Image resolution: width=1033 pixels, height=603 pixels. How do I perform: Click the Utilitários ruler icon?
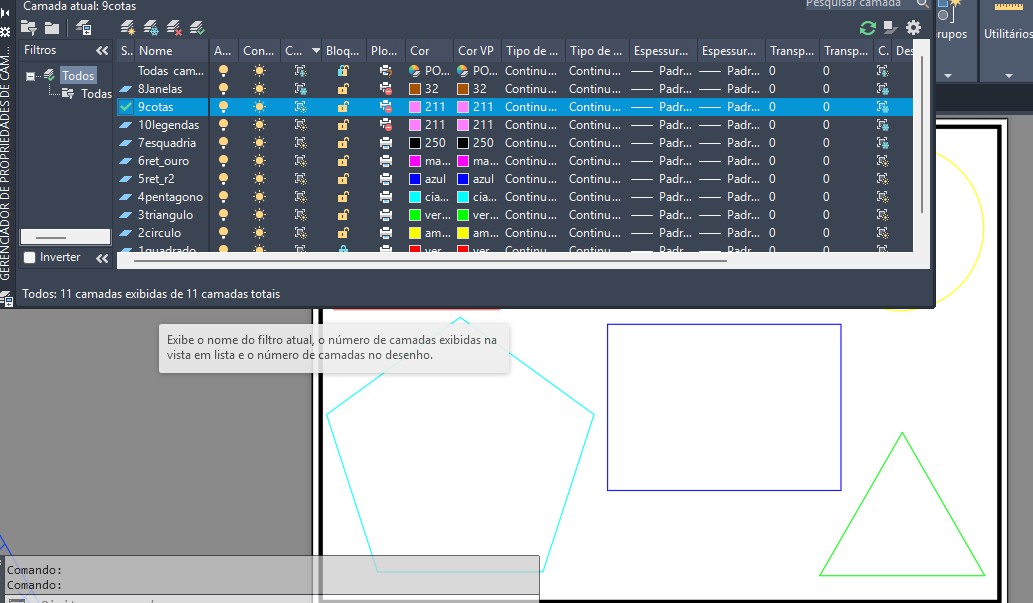pyautogui.click(x=1009, y=7)
